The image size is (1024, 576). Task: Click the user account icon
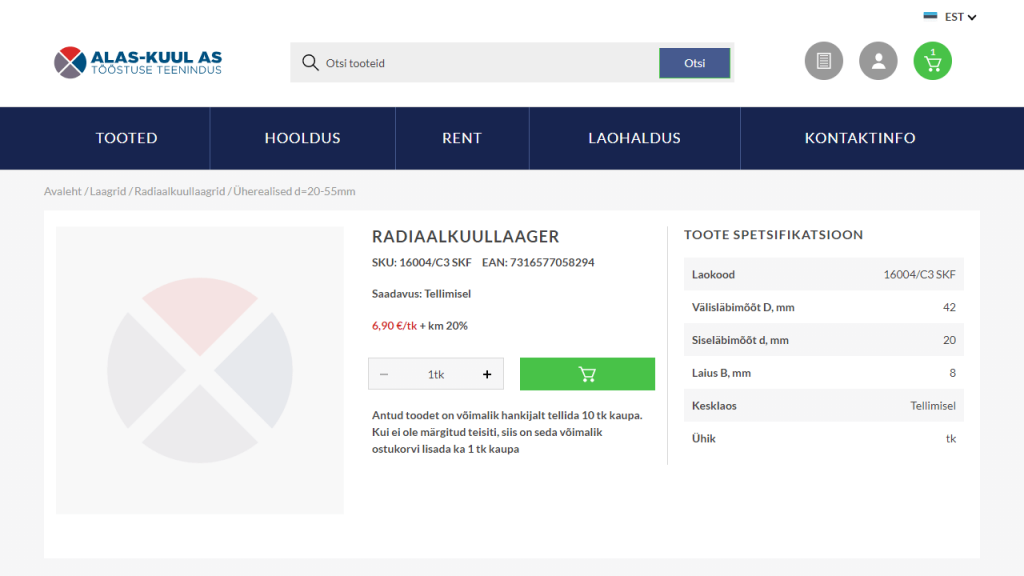pyautogui.click(x=878, y=61)
